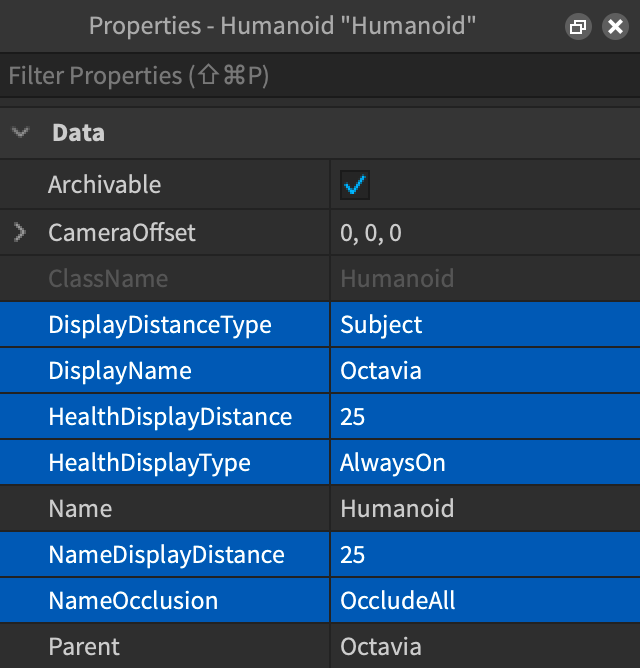Open the HealthDisplayType AlwaysOn dropdown
Image resolution: width=640 pixels, height=668 pixels.
[x=484, y=463]
